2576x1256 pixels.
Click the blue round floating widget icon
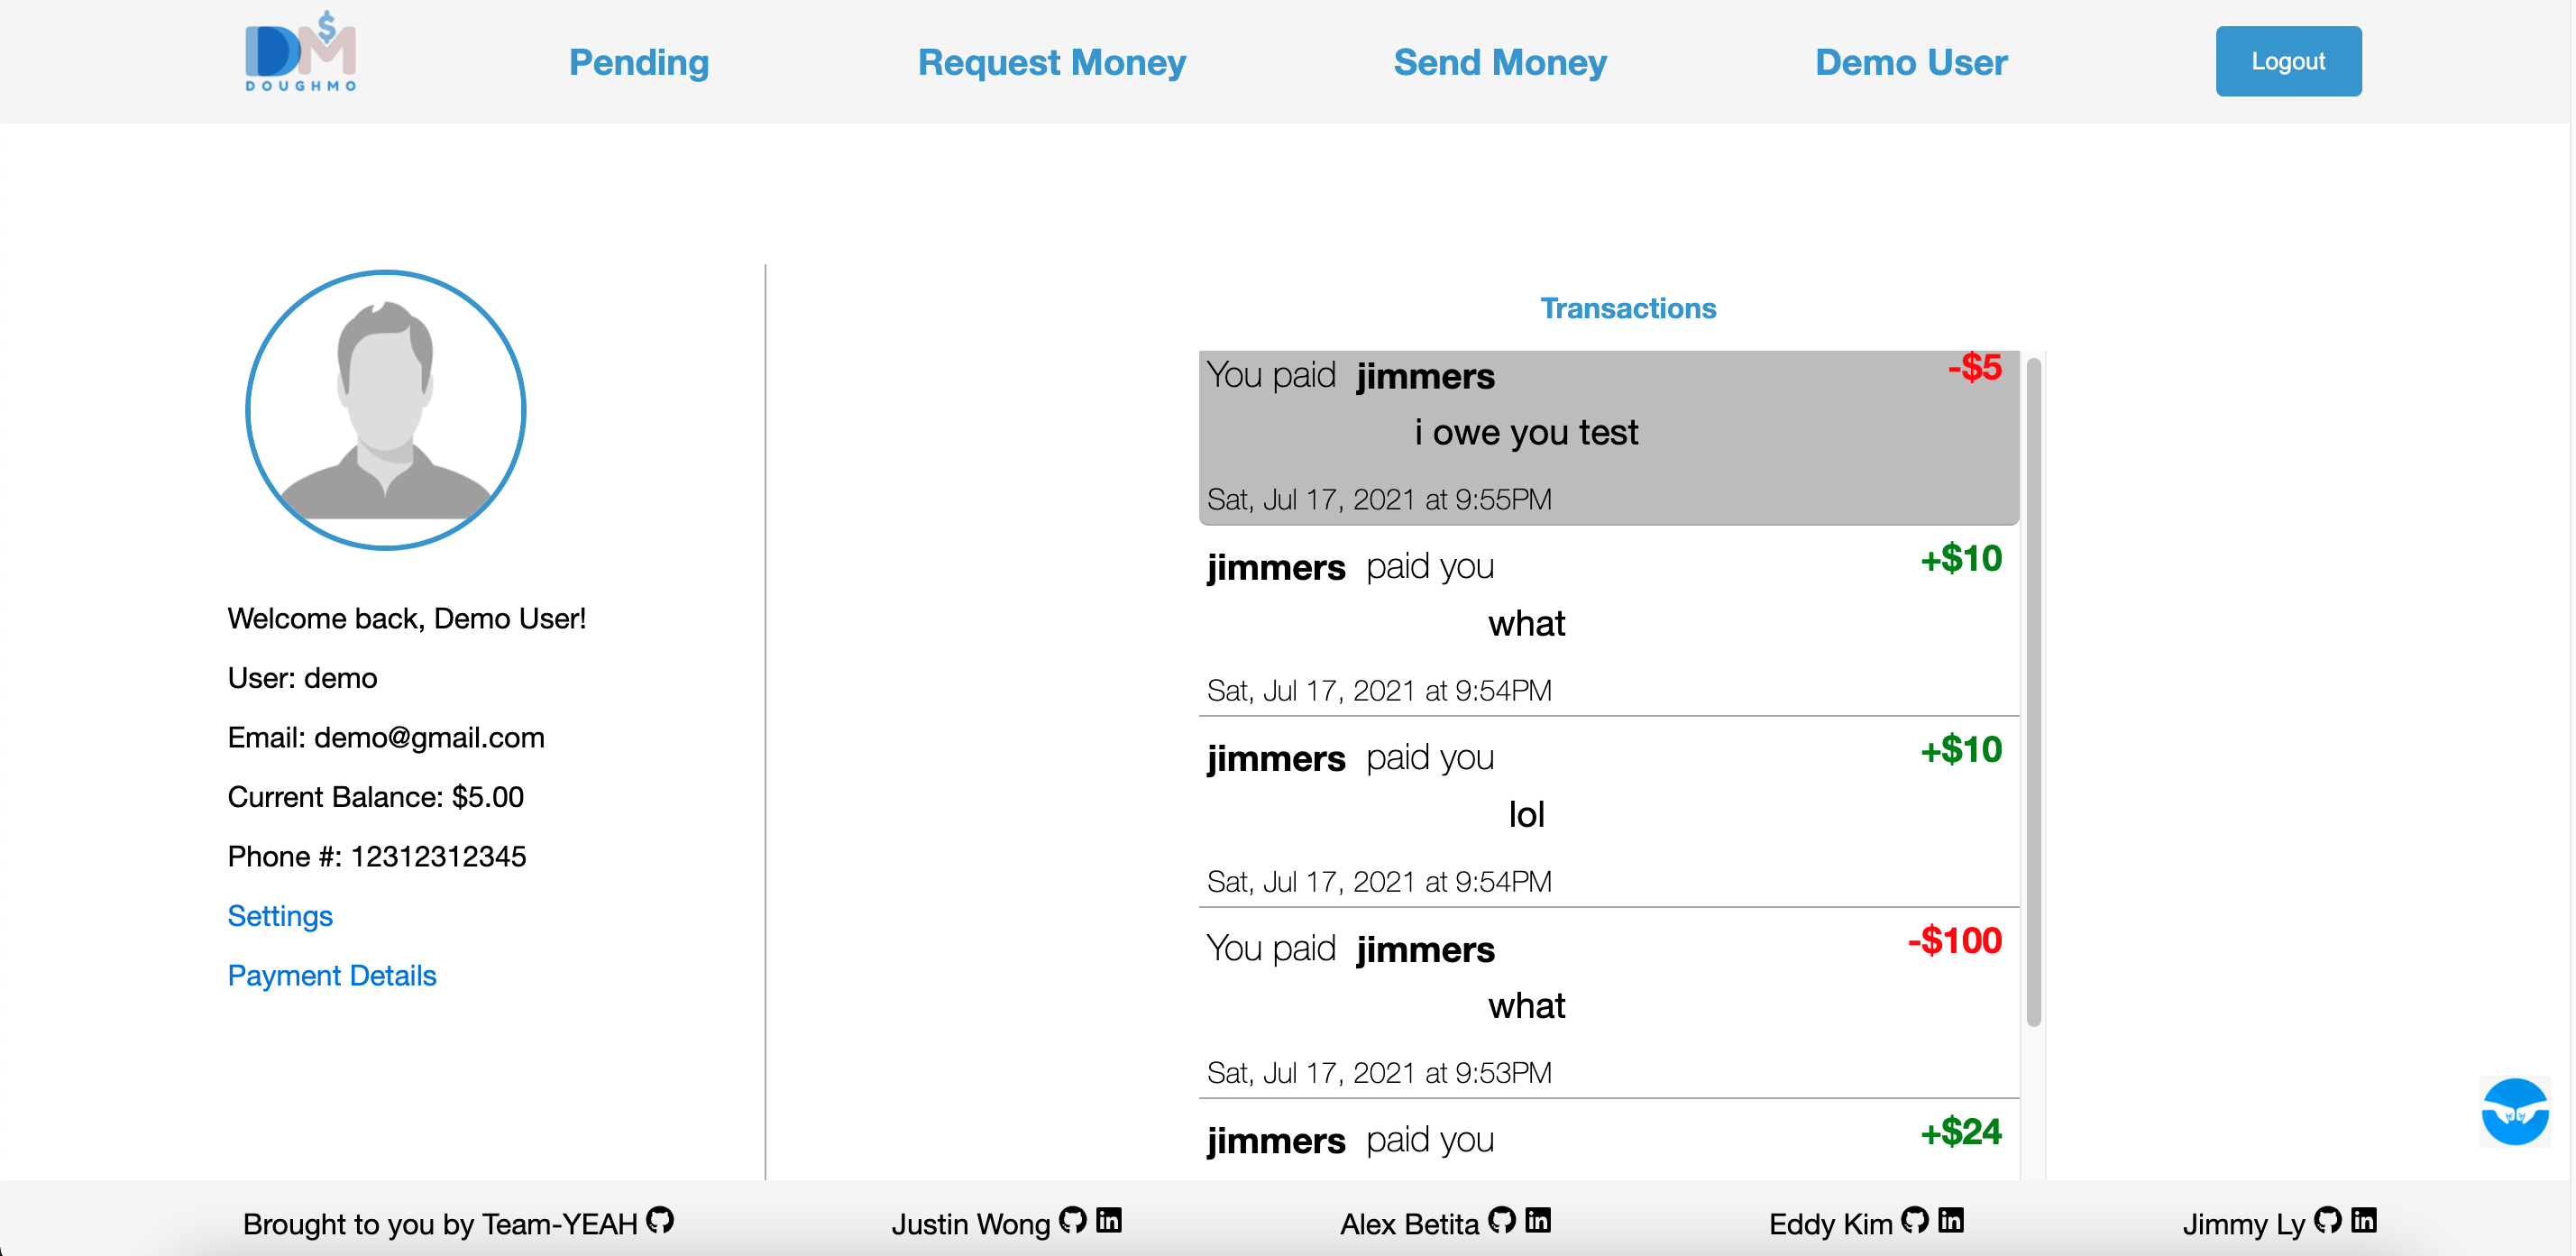pyautogui.click(x=2515, y=1111)
